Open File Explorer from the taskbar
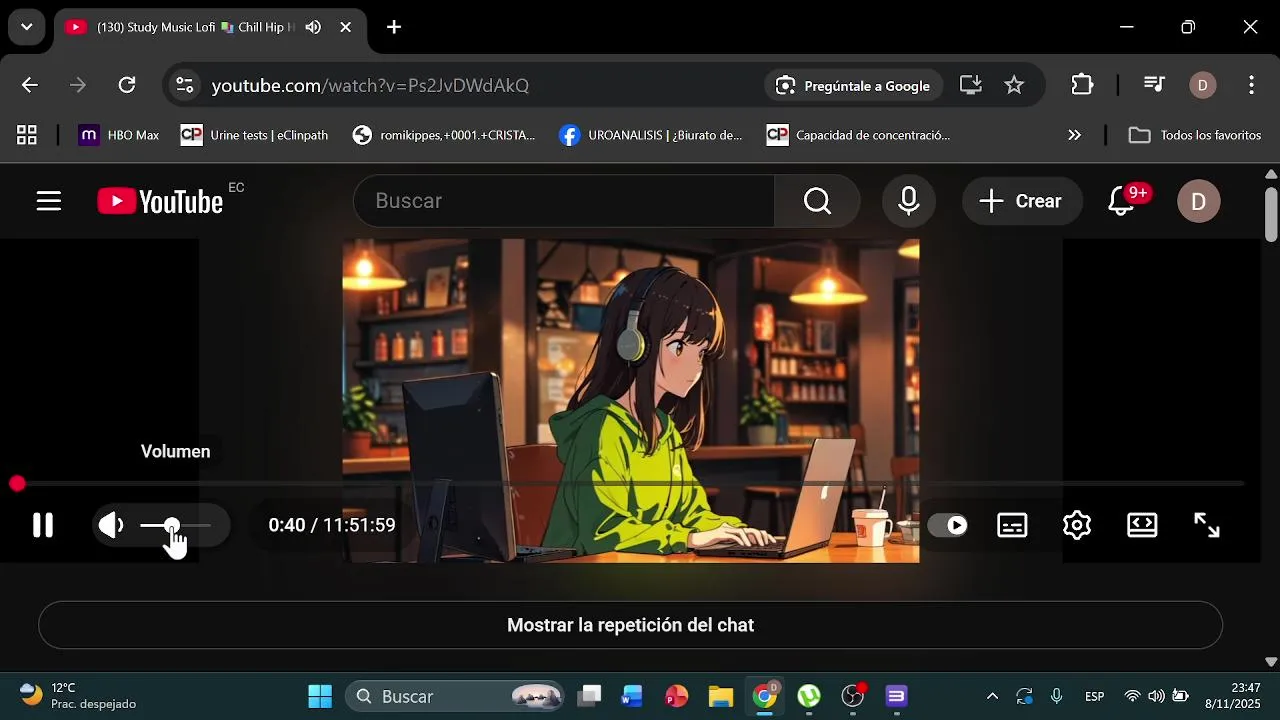 point(720,696)
